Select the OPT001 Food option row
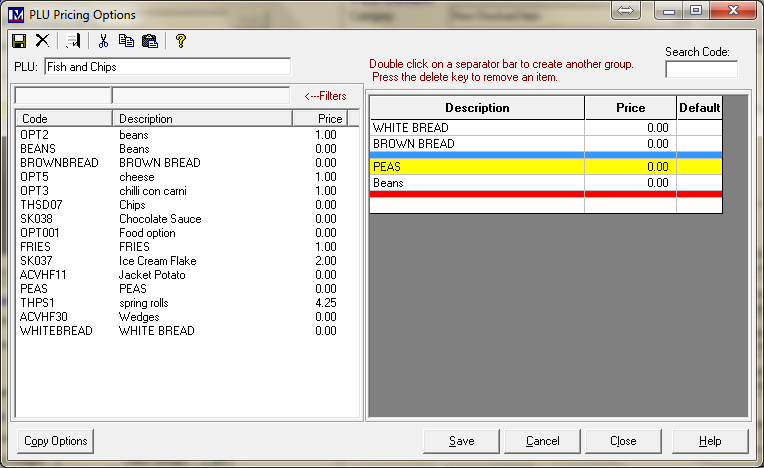 (187, 233)
